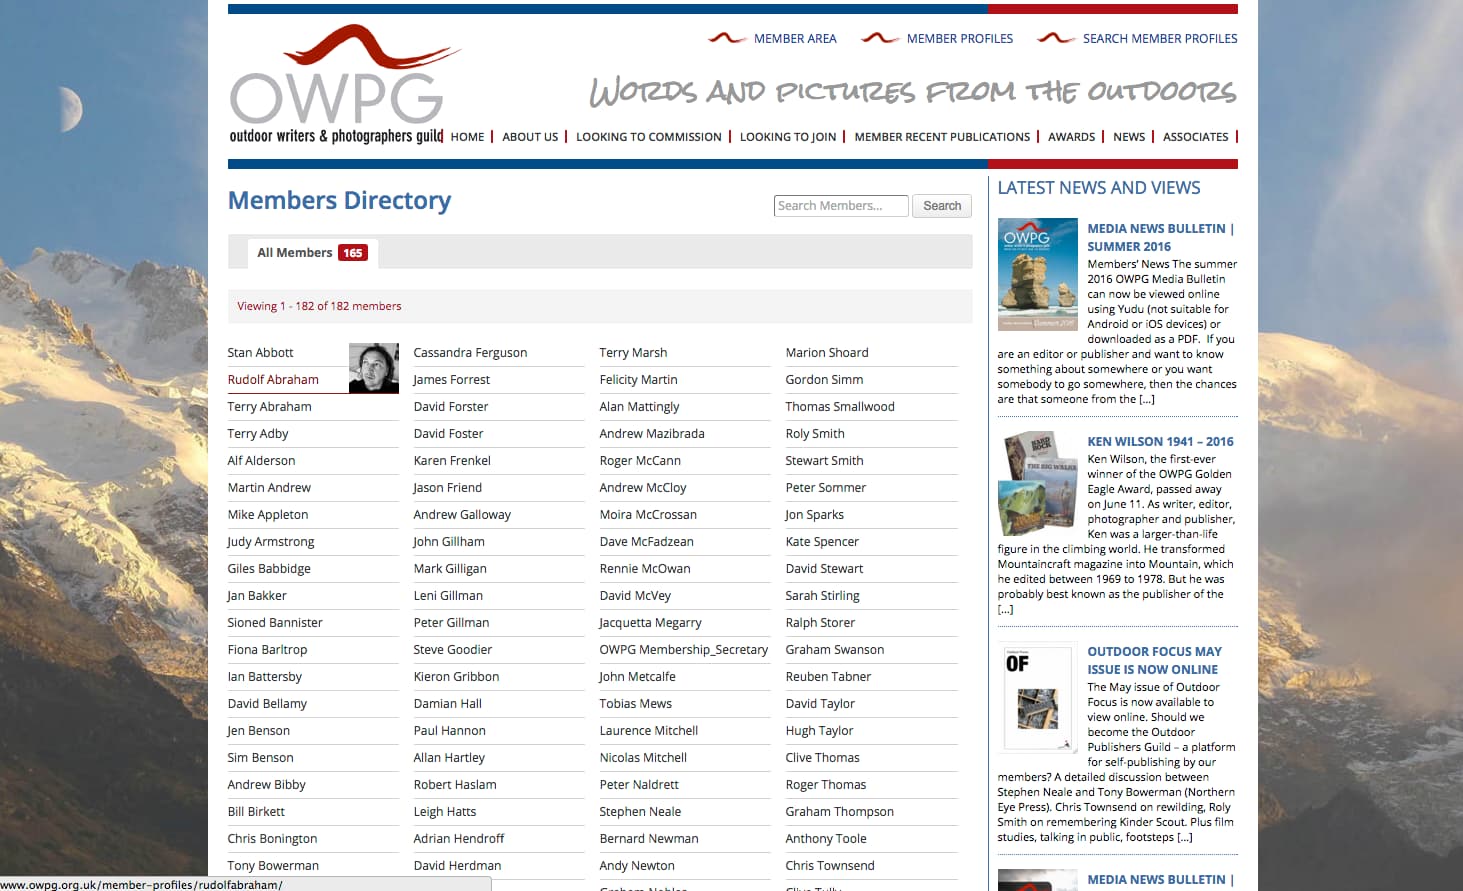Open the Media News Bulletin cover thumbnail
Screen dimensions: 1463x891
(1037, 274)
